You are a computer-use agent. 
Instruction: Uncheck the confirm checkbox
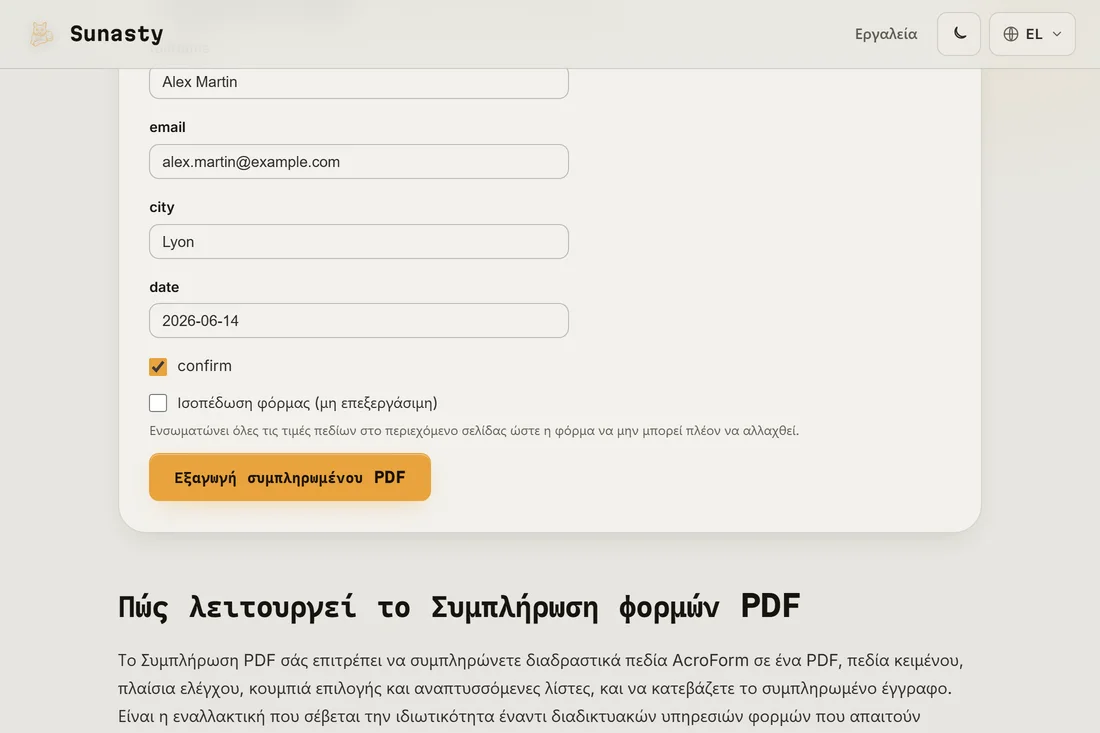158,366
